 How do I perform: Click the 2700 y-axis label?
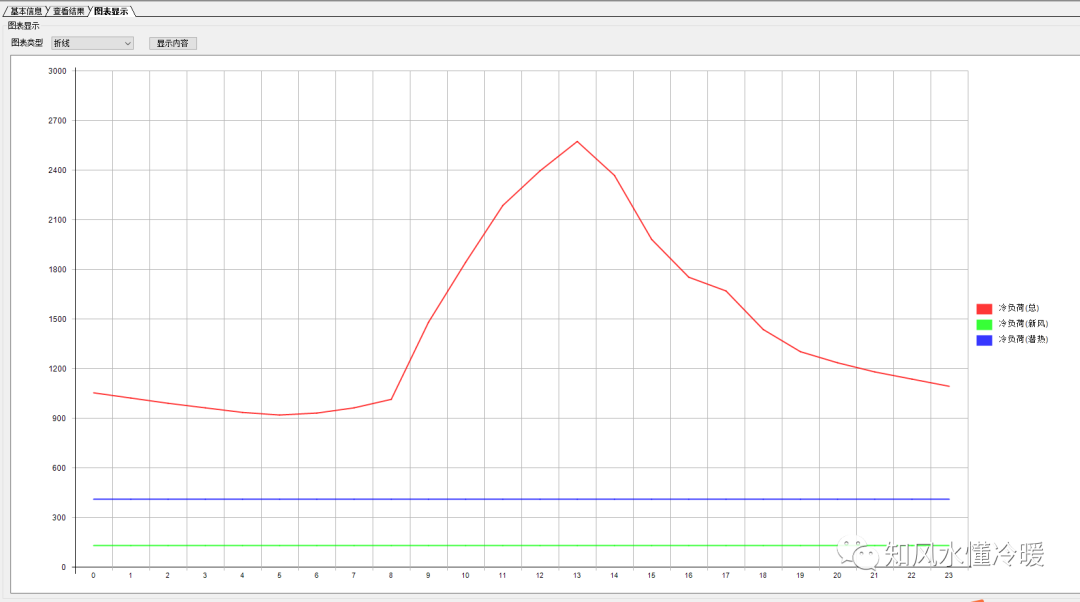(x=57, y=121)
